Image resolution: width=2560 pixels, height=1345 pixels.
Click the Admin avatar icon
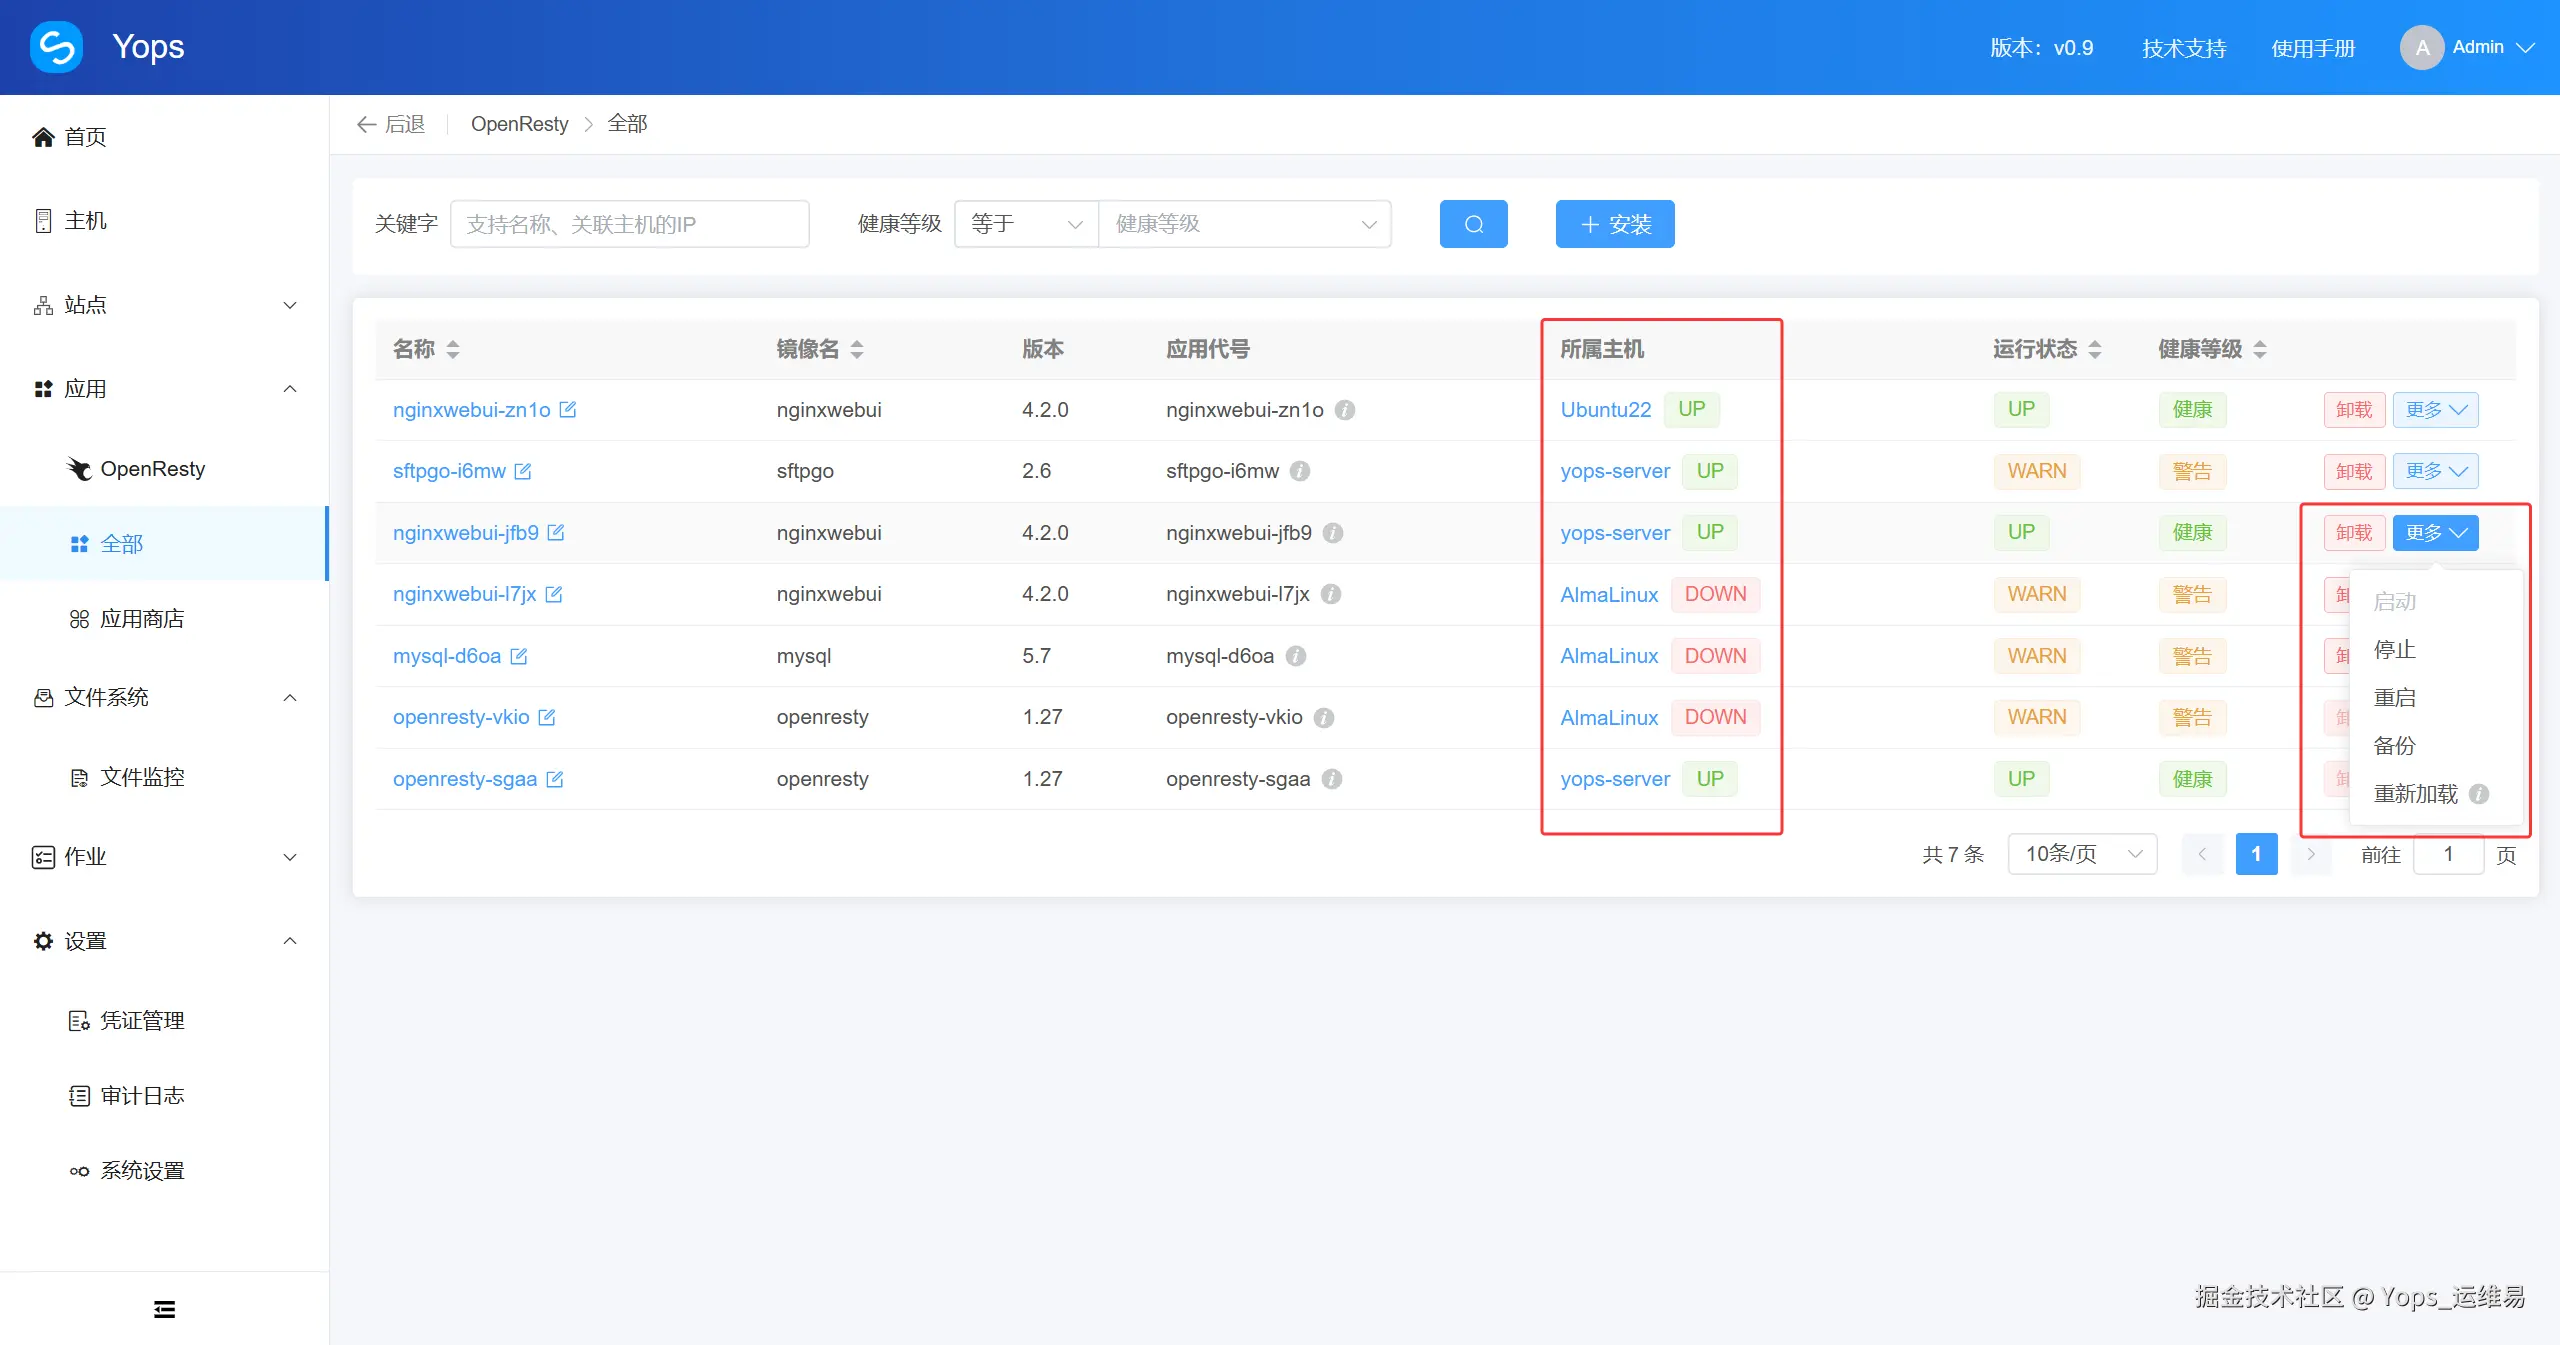2421,47
